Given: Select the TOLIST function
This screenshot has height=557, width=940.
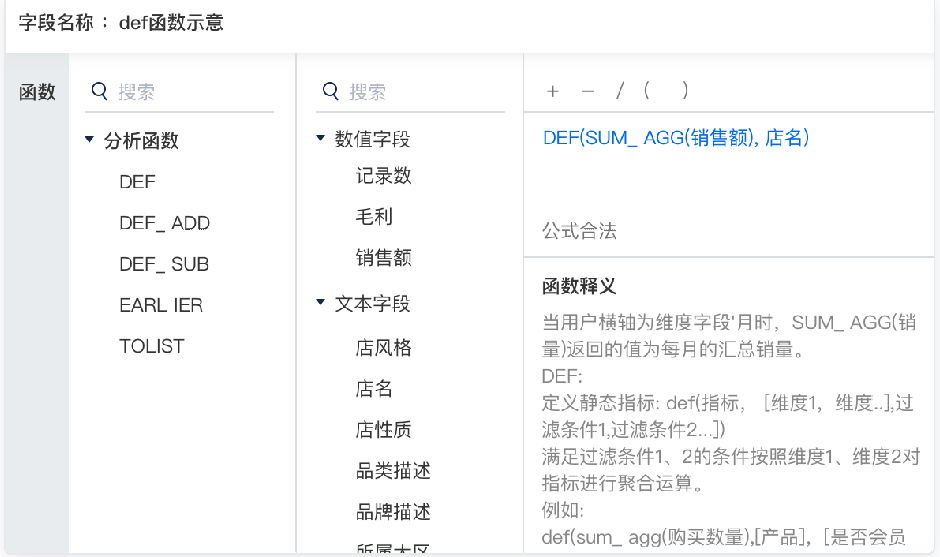Looking at the screenshot, I should pyautogui.click(x=152, y=346).
